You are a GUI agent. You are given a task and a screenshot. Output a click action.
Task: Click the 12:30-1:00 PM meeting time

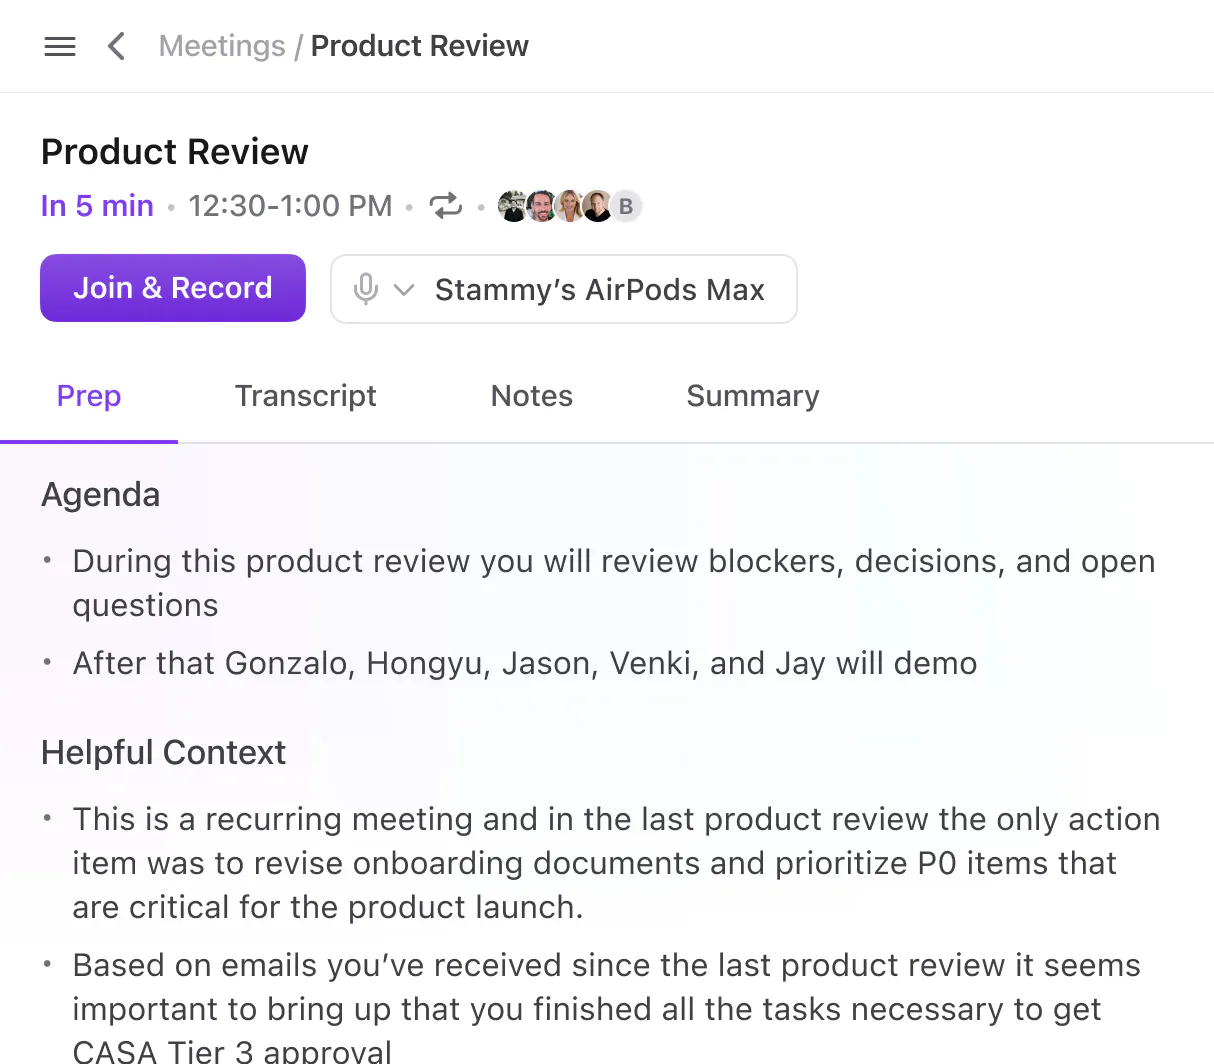(290, 206)
